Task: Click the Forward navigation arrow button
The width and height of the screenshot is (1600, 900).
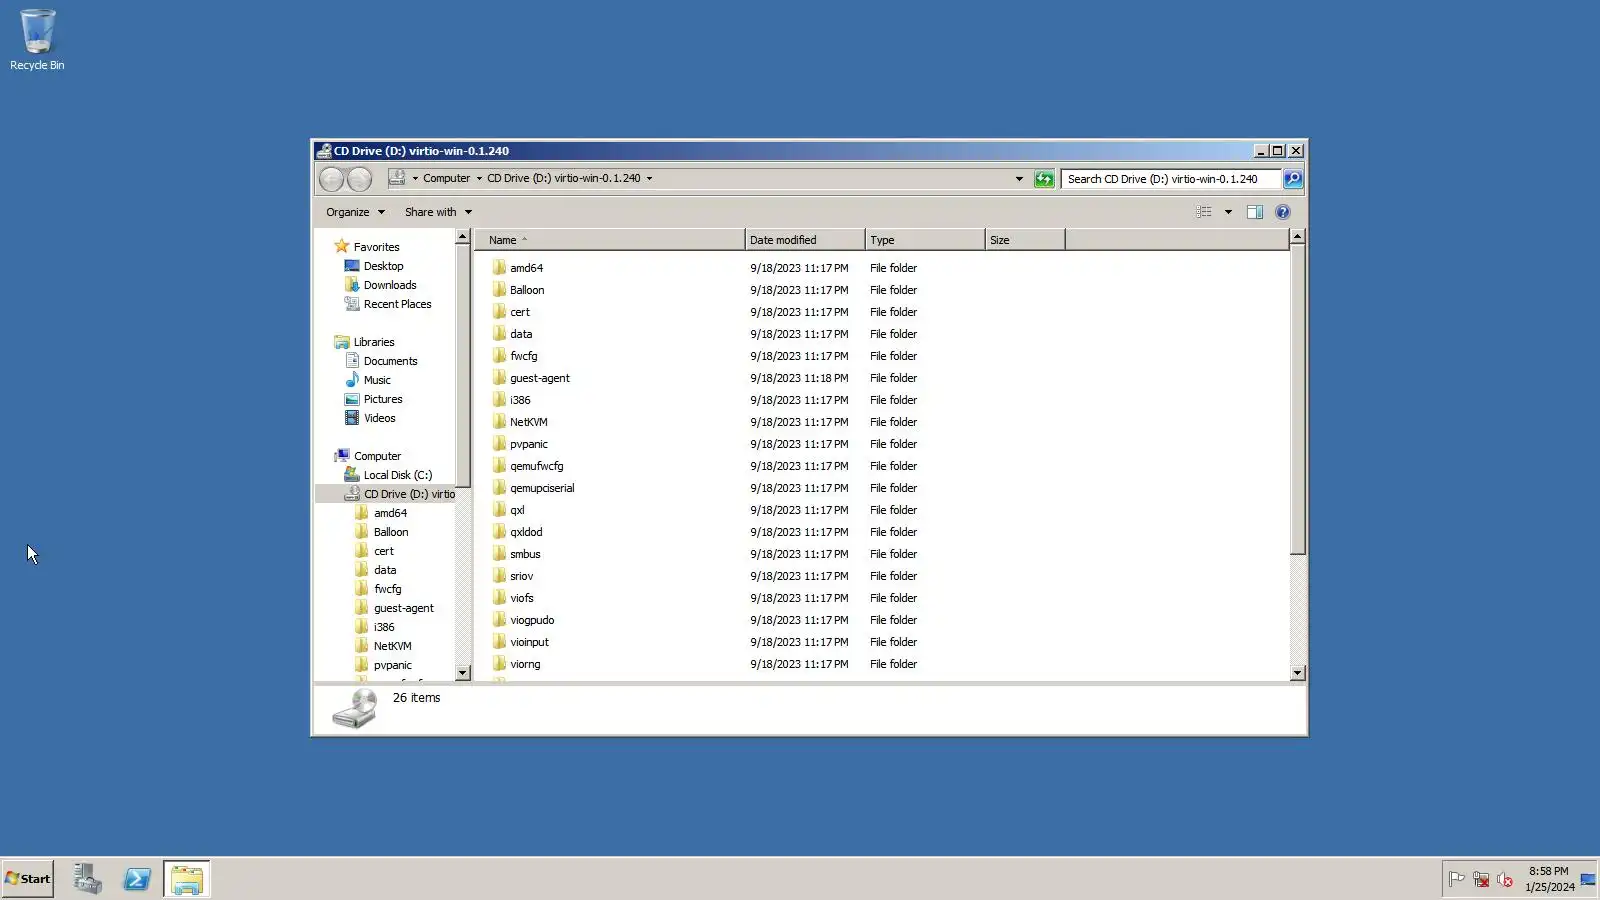Action: click(x=359, y=179)
